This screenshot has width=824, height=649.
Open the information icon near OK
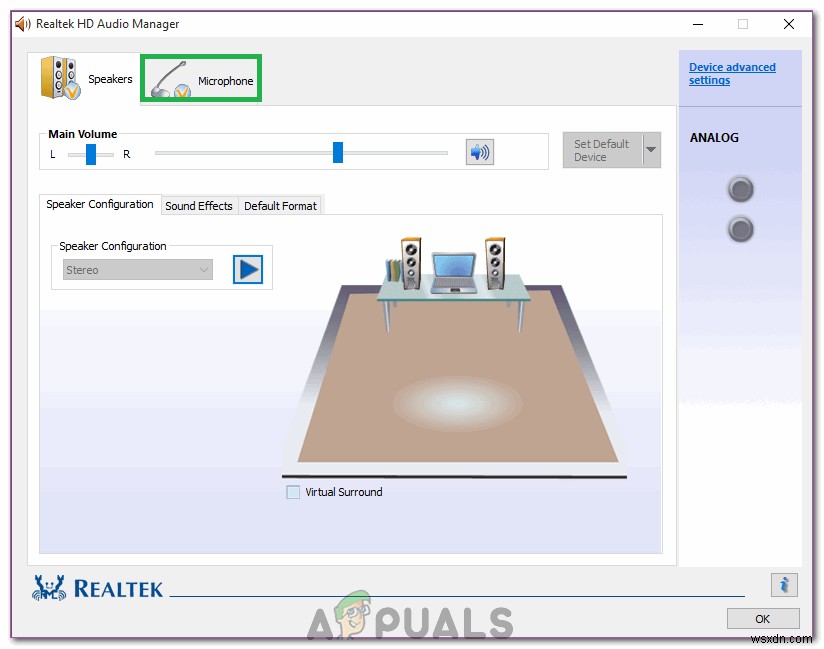(784, 585)
